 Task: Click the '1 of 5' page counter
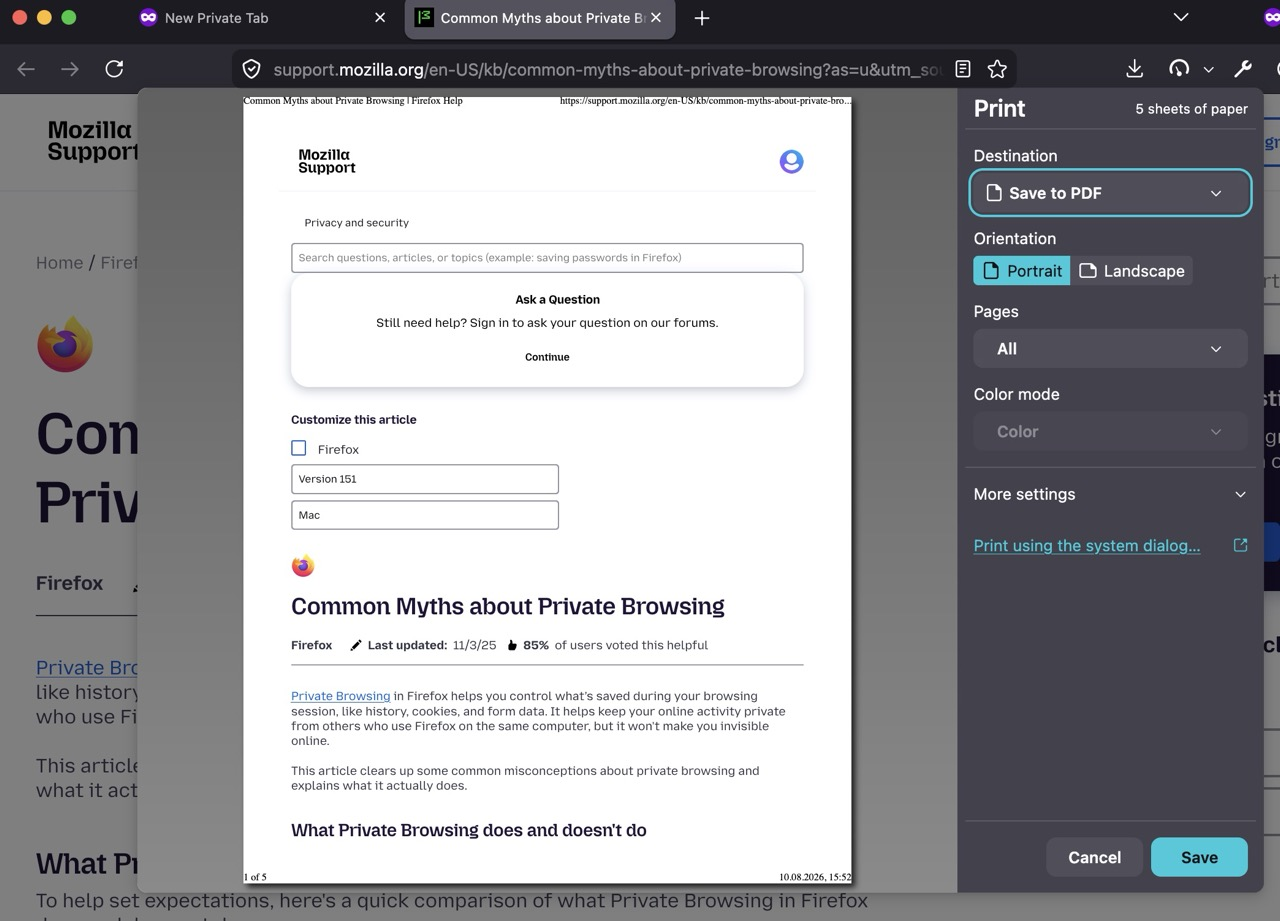pyautogui.click(x=255, y=877)
